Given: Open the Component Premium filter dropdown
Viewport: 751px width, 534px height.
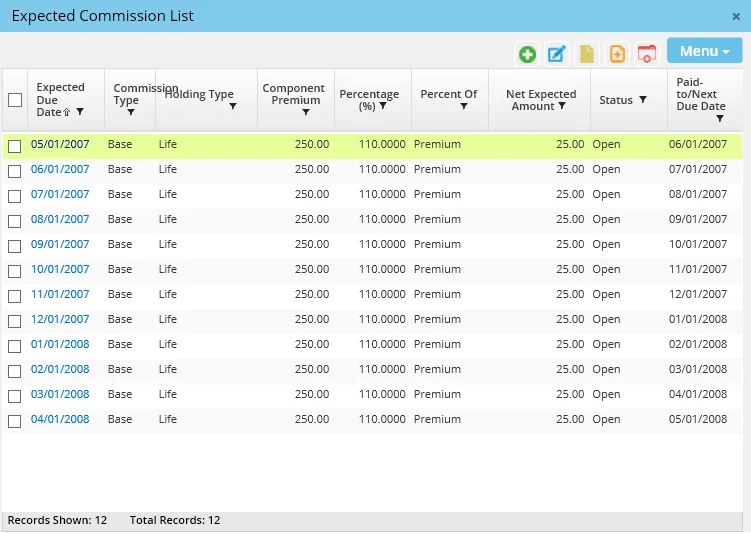Looking at the screenshot, I should 306,112.
